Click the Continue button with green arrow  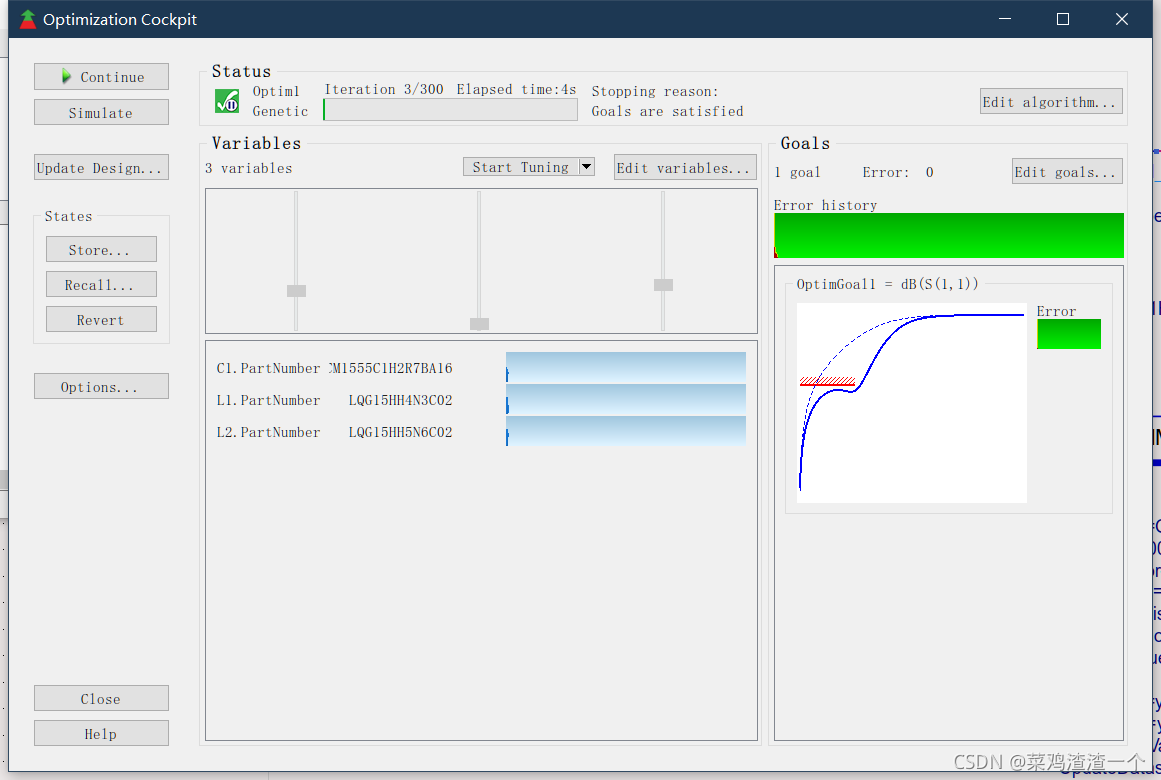click(x=101, y=77)
